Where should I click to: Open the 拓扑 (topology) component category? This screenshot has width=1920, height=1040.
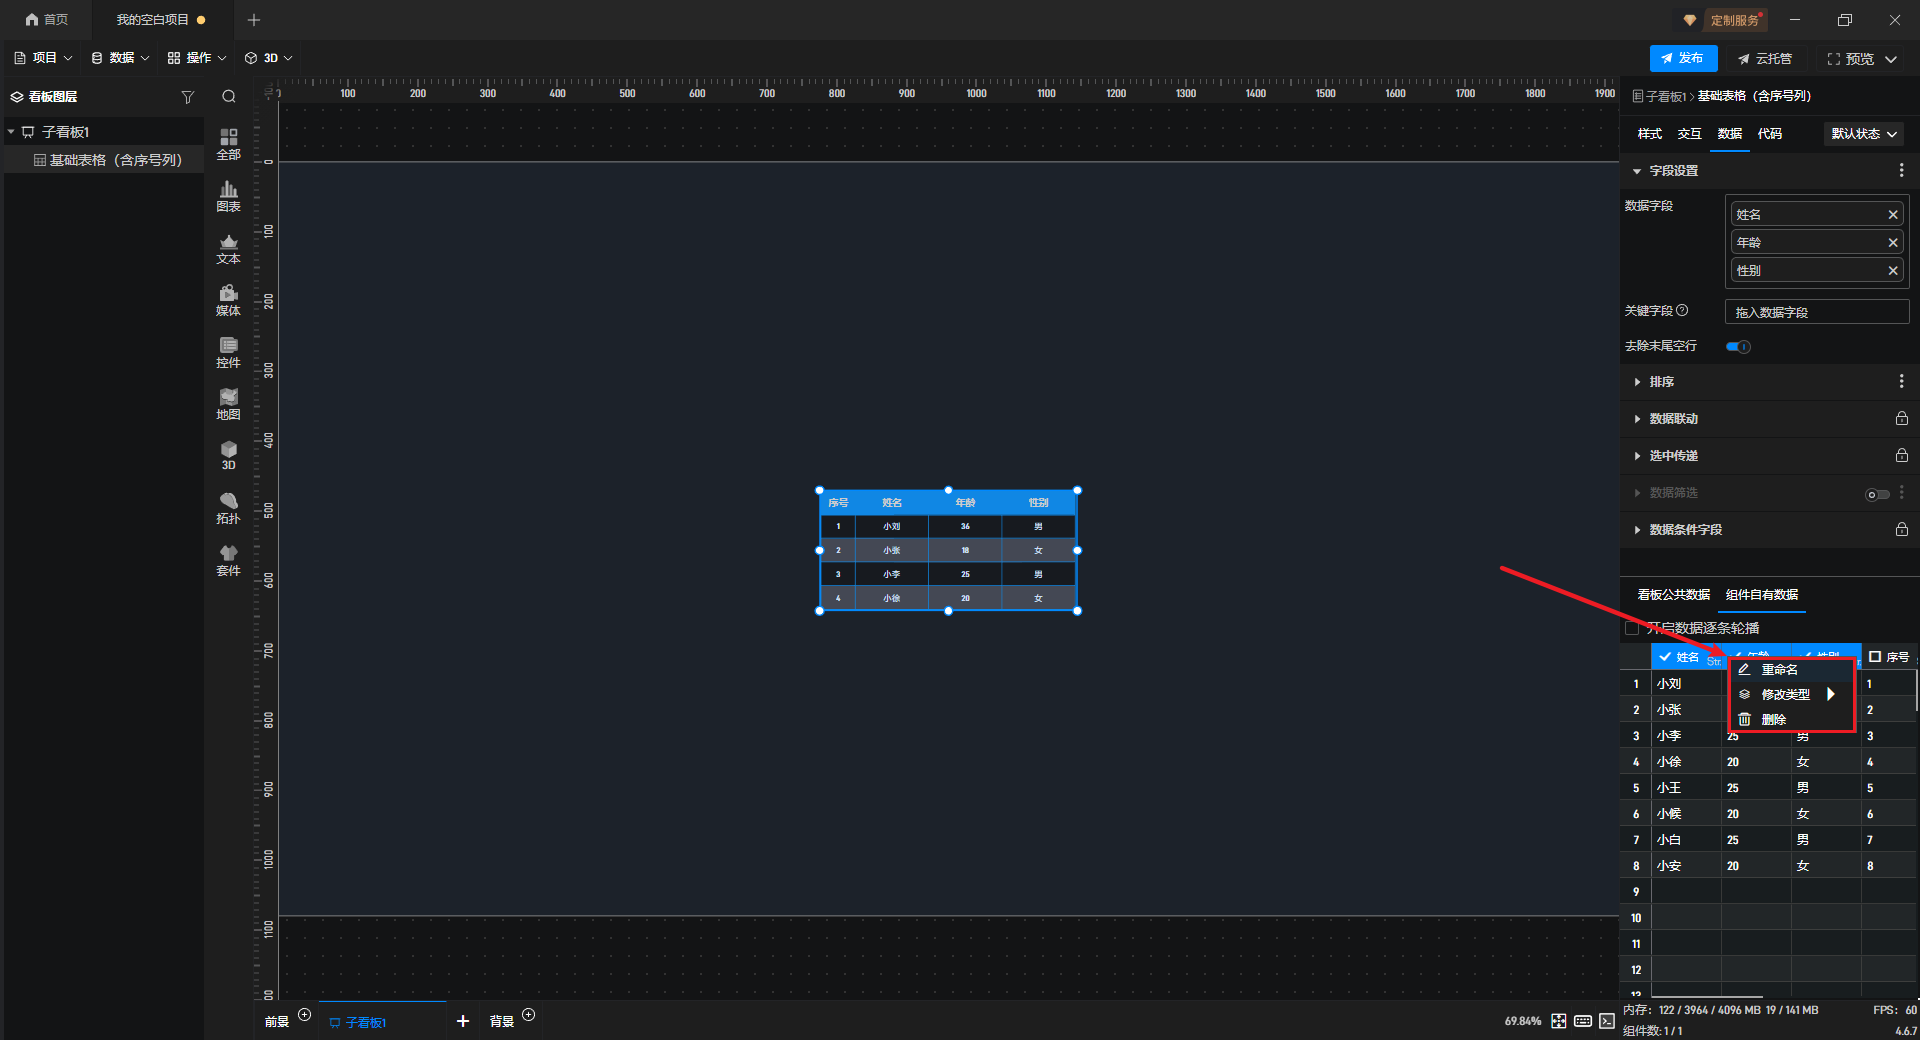[x=228, y=508]
